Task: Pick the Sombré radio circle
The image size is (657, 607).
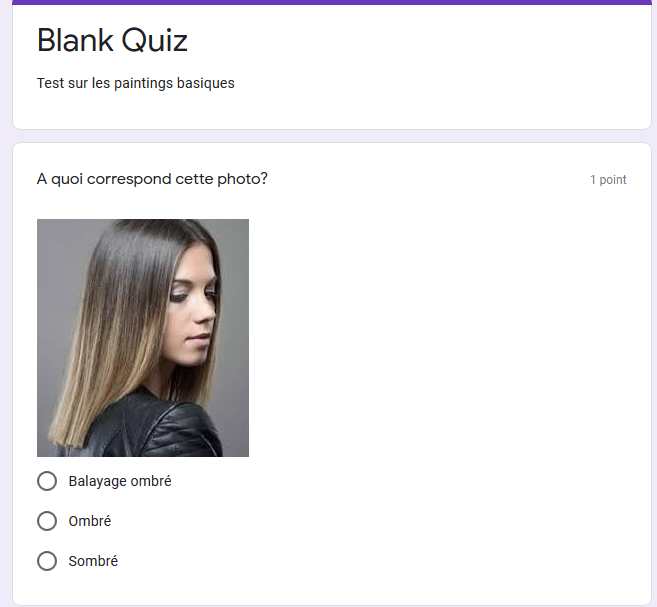Action: click(x=47, y=561)
